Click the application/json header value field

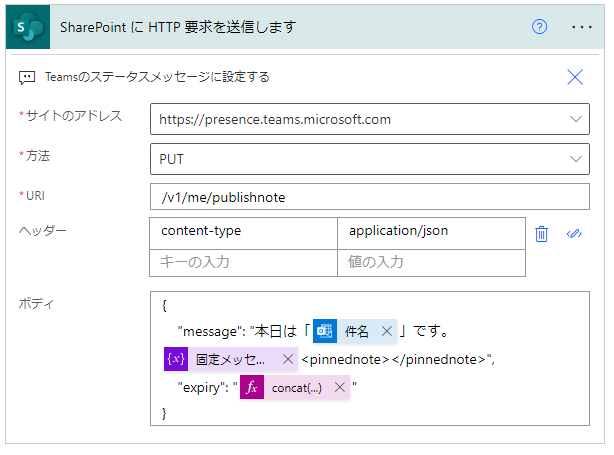(430, 231)
